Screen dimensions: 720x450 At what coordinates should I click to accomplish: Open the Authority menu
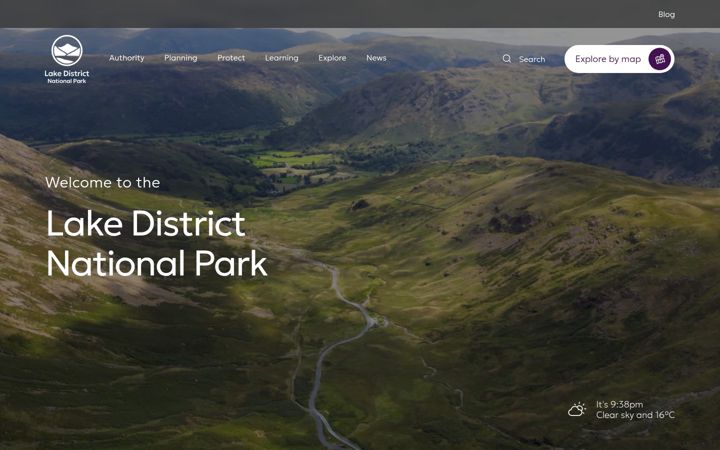pyautogui.click(x=127, y=58)
